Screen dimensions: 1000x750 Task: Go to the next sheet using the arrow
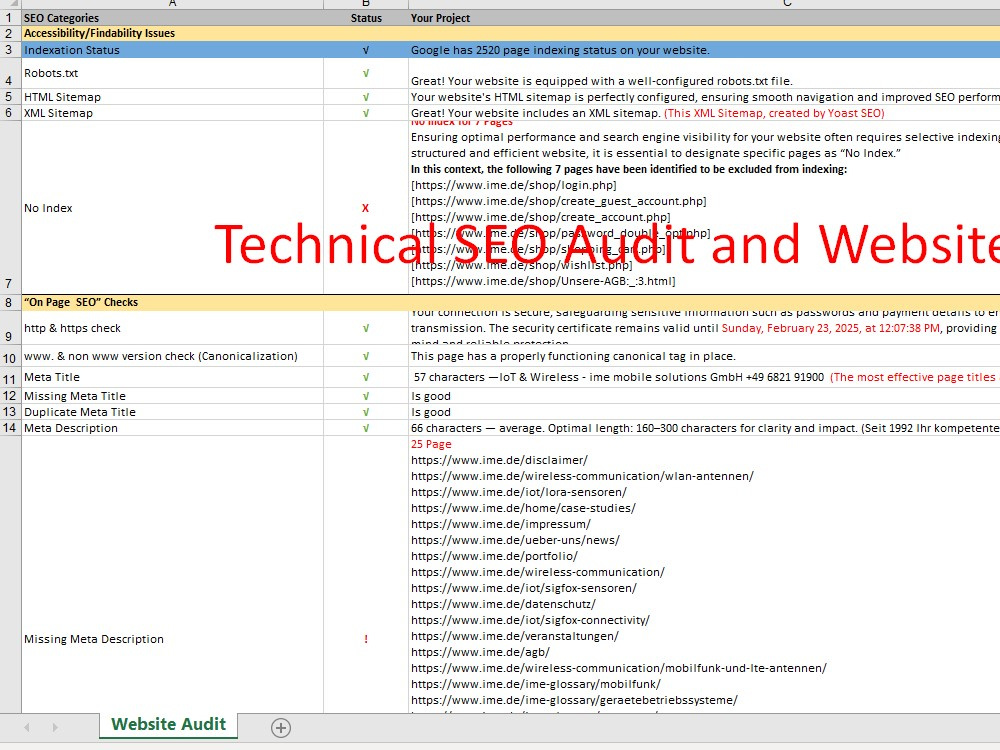click(x=55, y=728)
